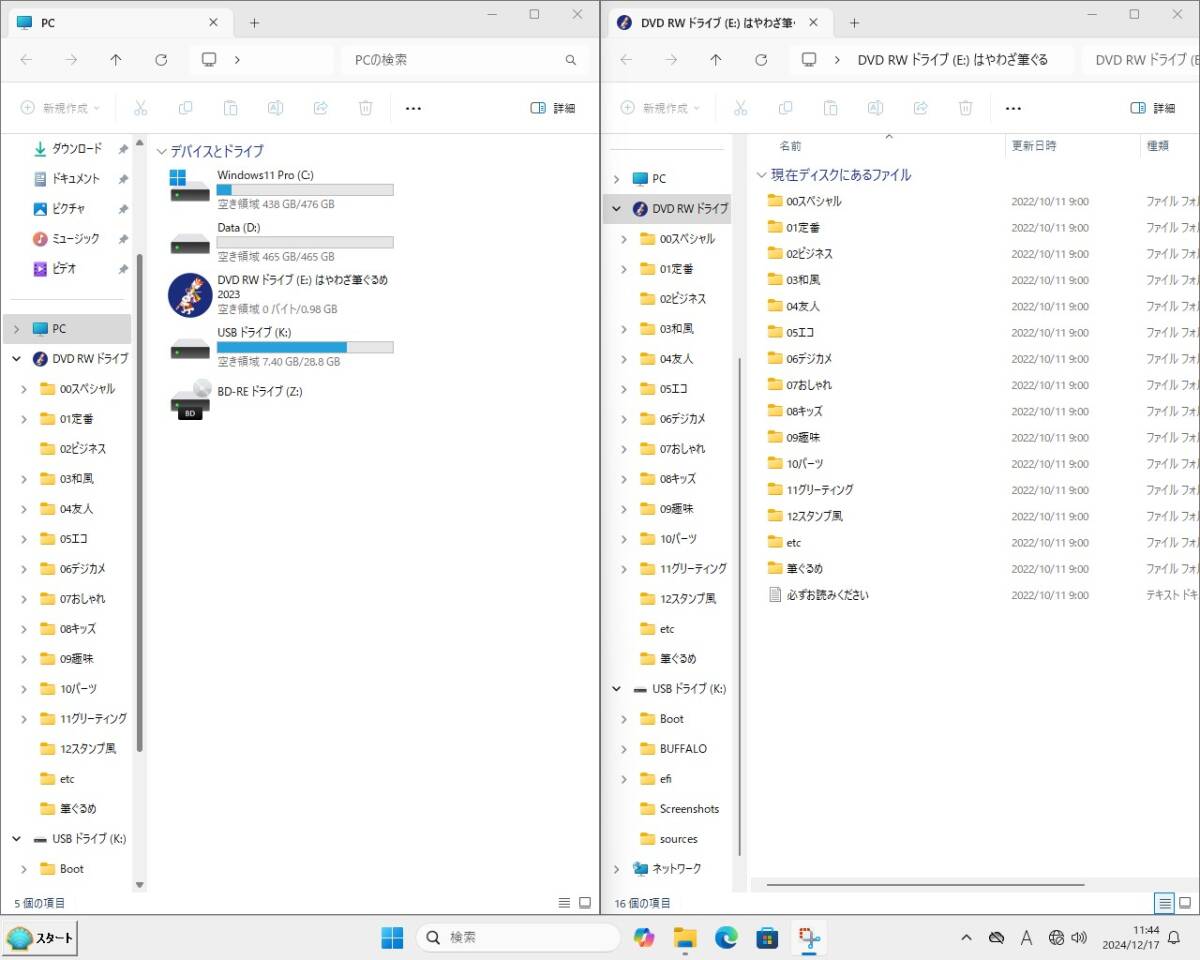Screen dimensions: 1200x960
Task: Click the Windows Start logo on taskbar
Action: click(x=392, y=937)
